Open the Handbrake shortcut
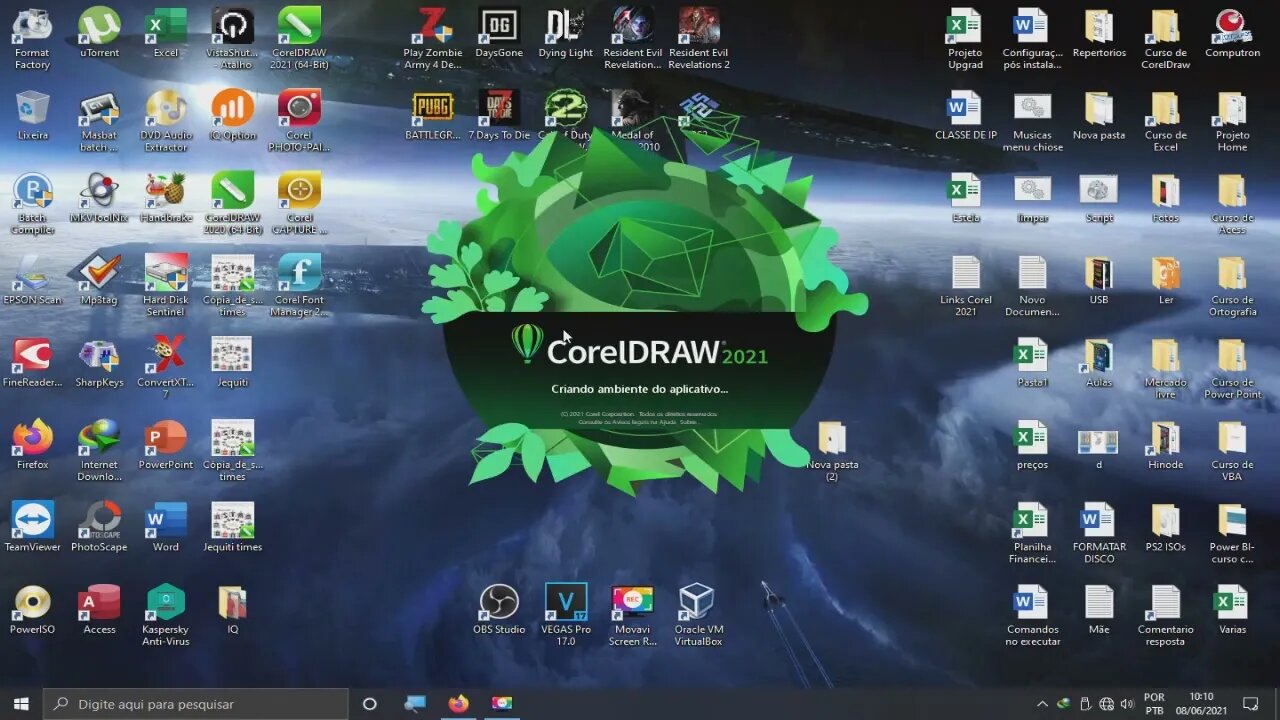The image size is (1280, 720). click(x=166, y=197)
